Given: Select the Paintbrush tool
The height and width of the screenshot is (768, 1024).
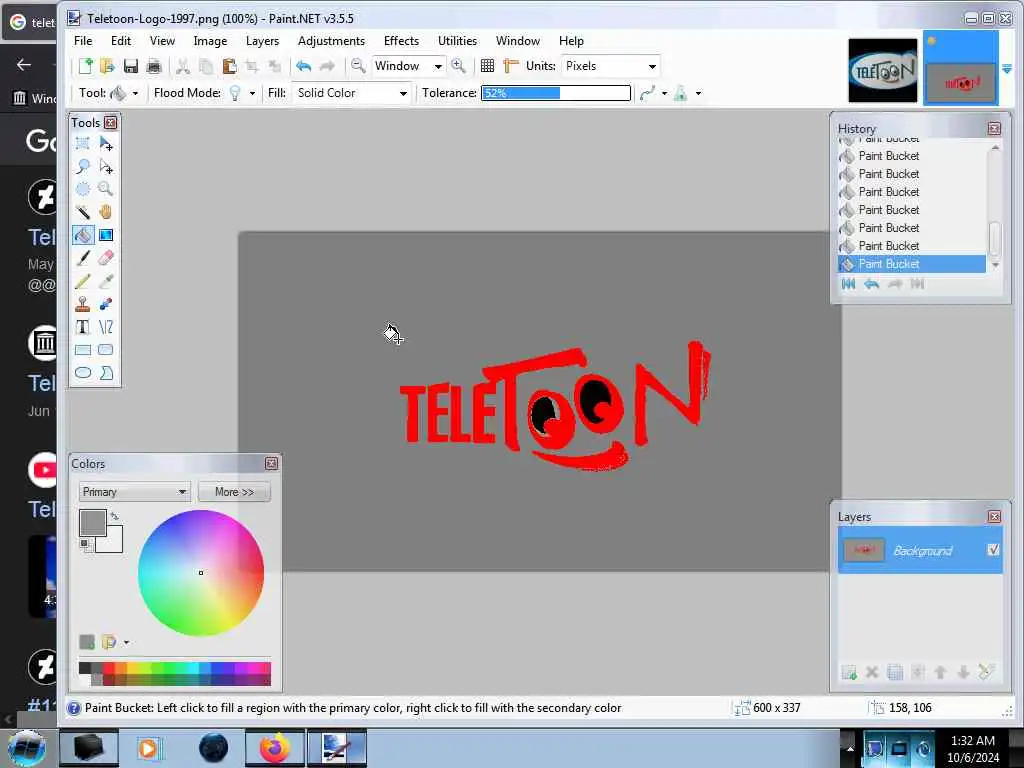Looking at the screenshot, I should 83,258.
